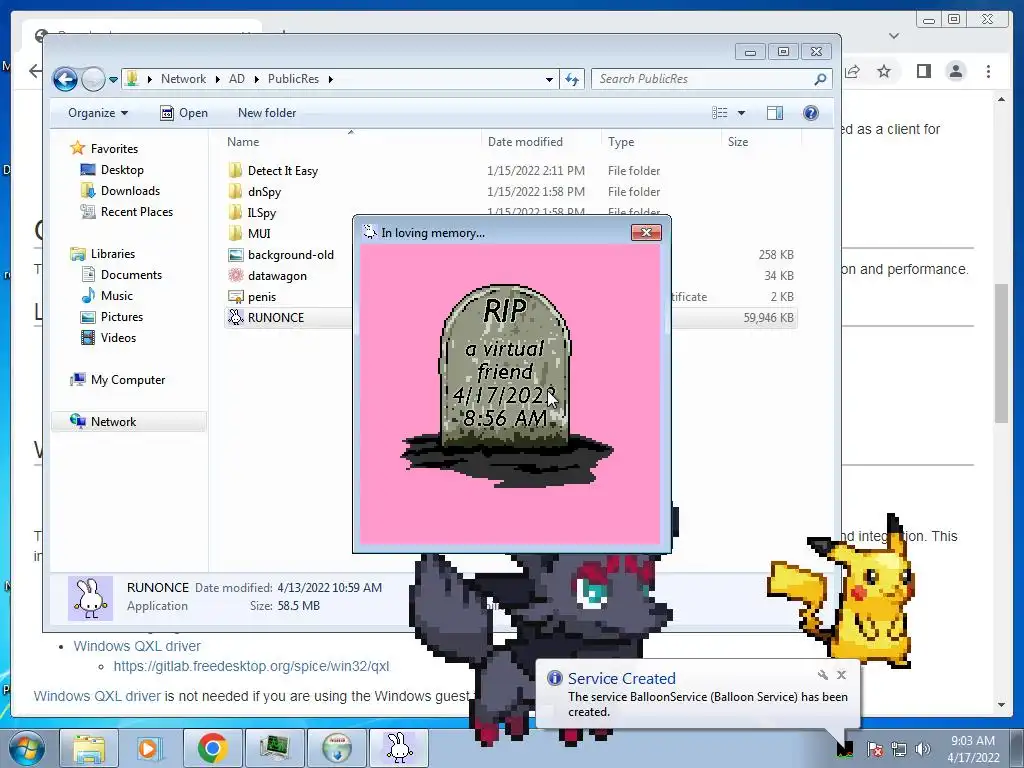
Task: Close the In loving memory window
Action: click(646, 232)
